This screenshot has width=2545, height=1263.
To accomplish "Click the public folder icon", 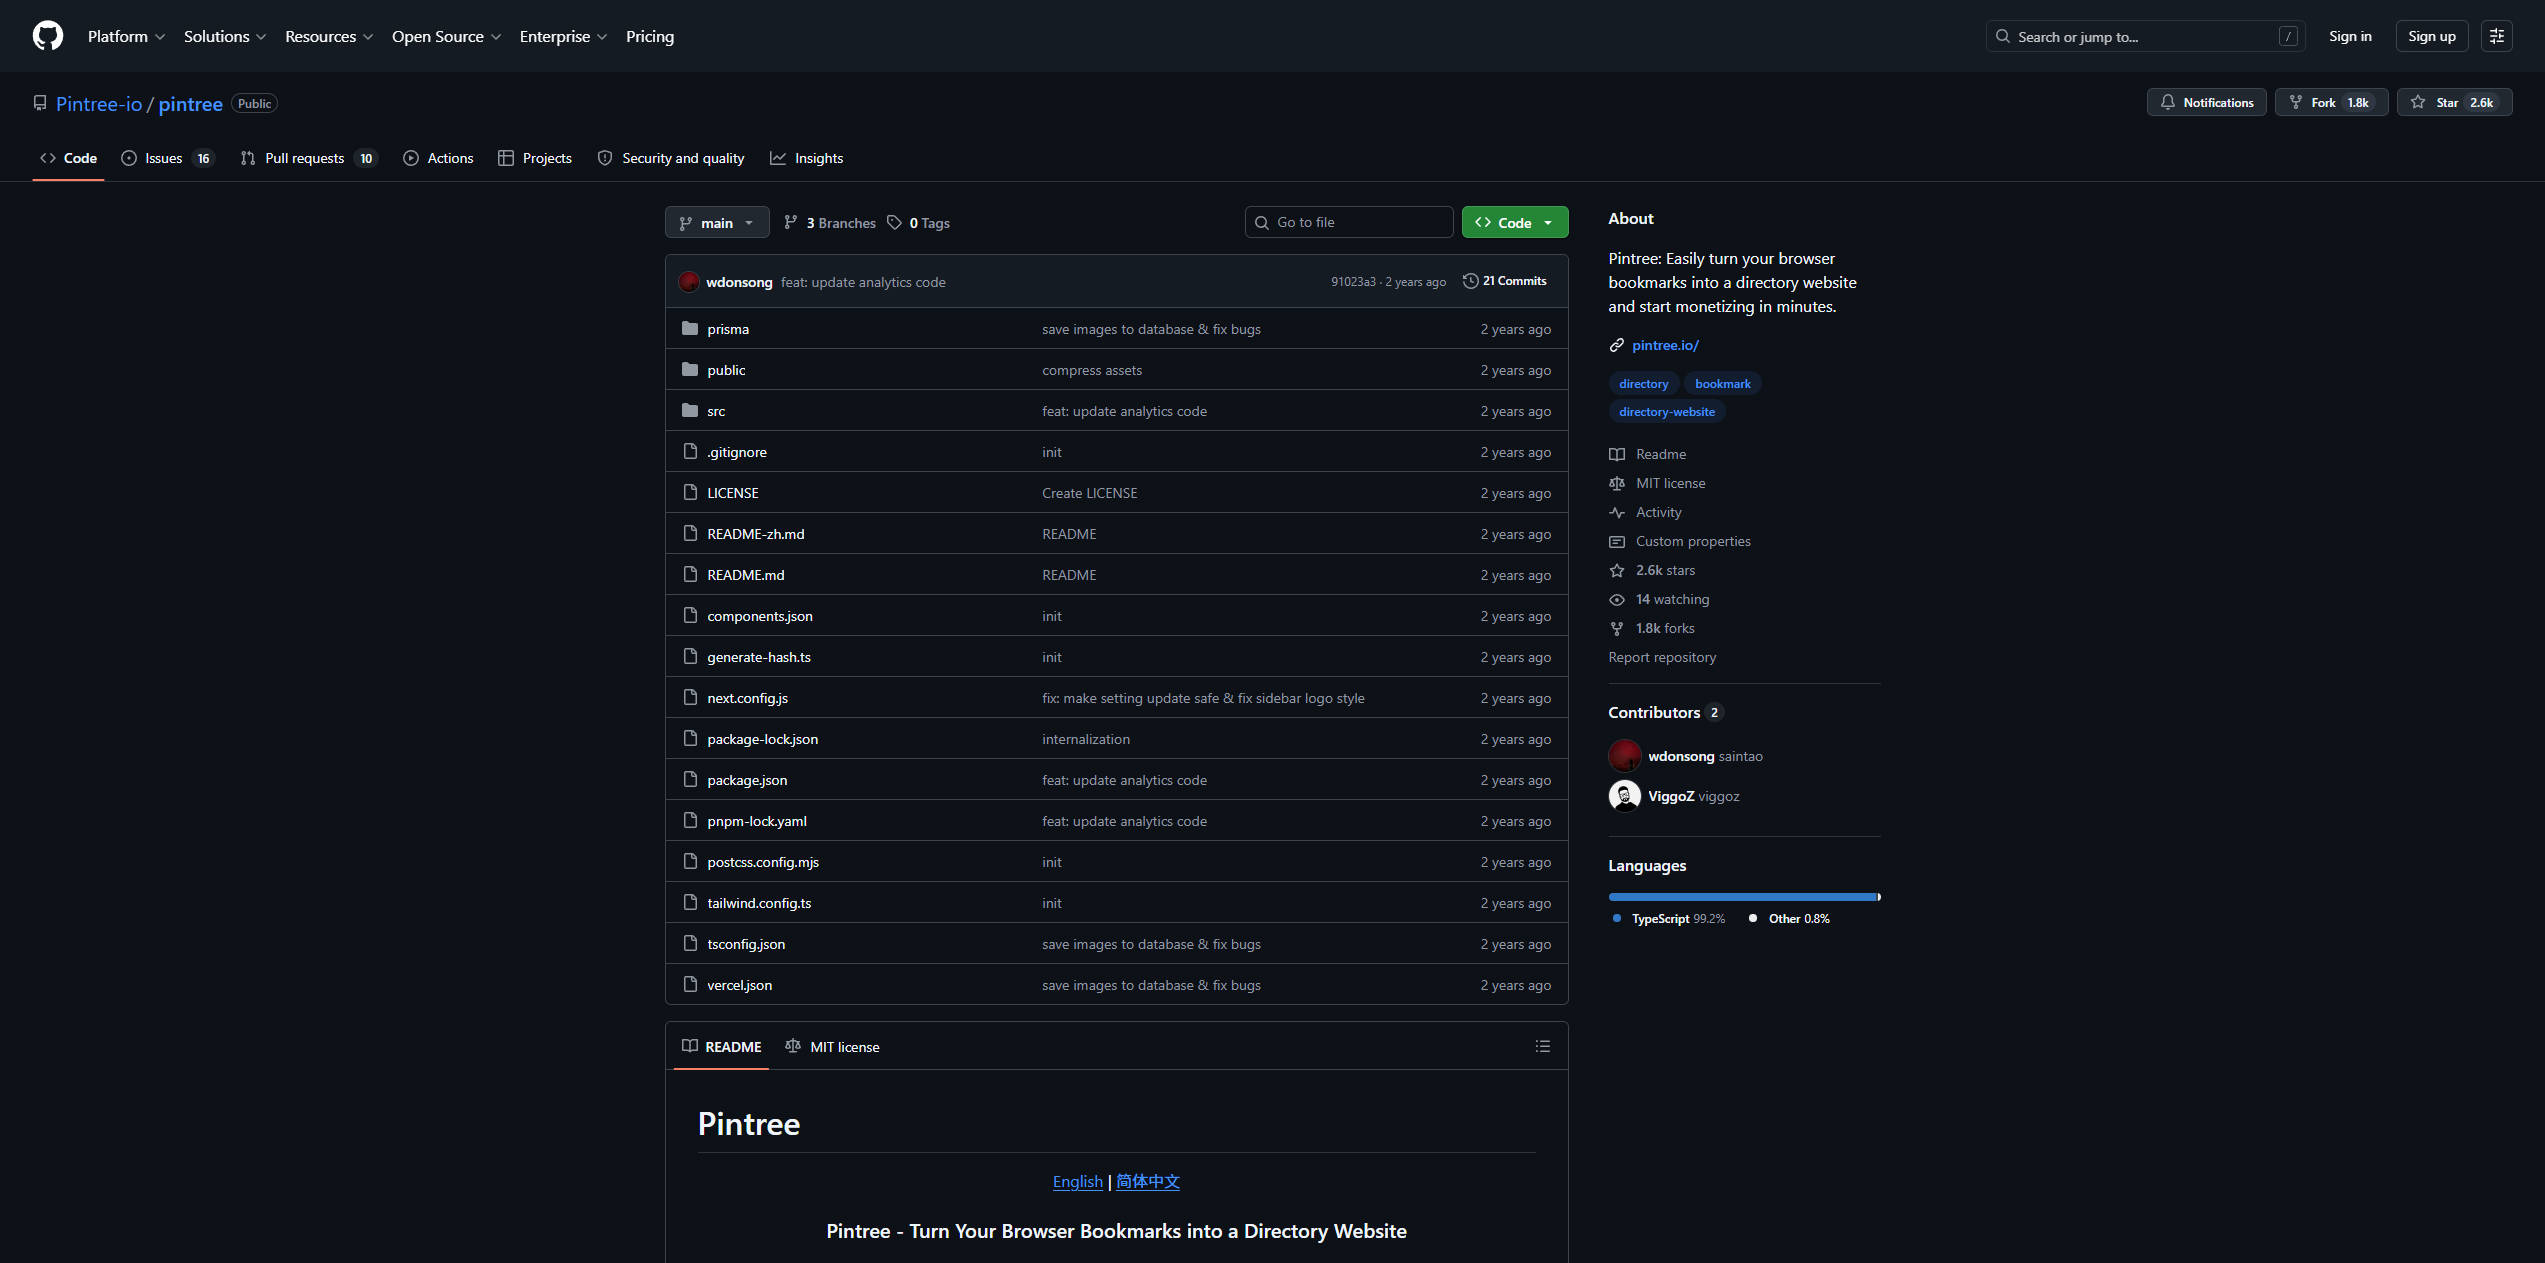I will pyautogui.click(x=689, y=369).
